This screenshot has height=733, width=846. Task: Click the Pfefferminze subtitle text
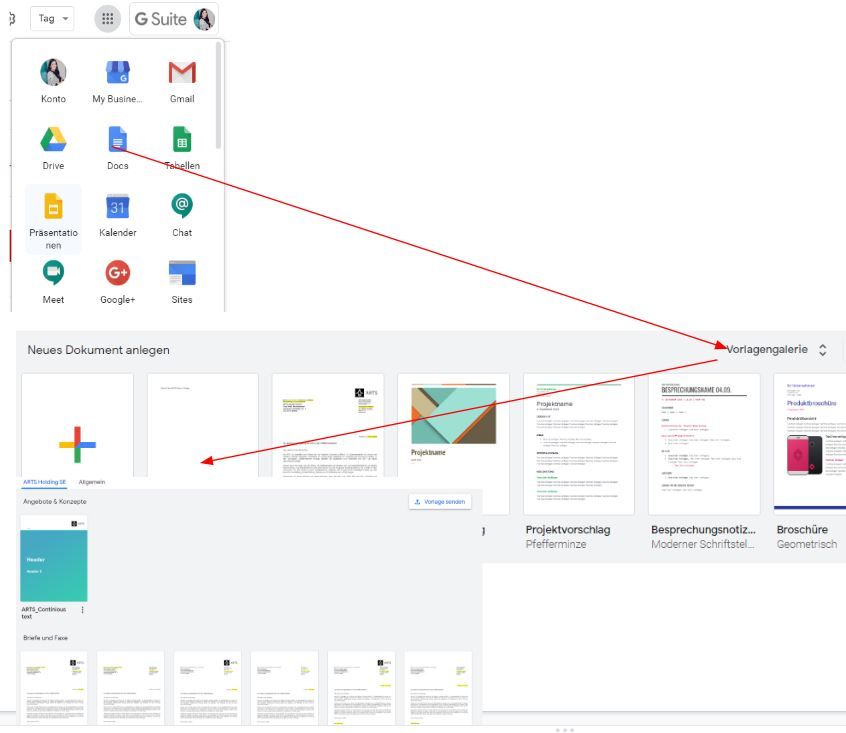click(x=556, y=544)
